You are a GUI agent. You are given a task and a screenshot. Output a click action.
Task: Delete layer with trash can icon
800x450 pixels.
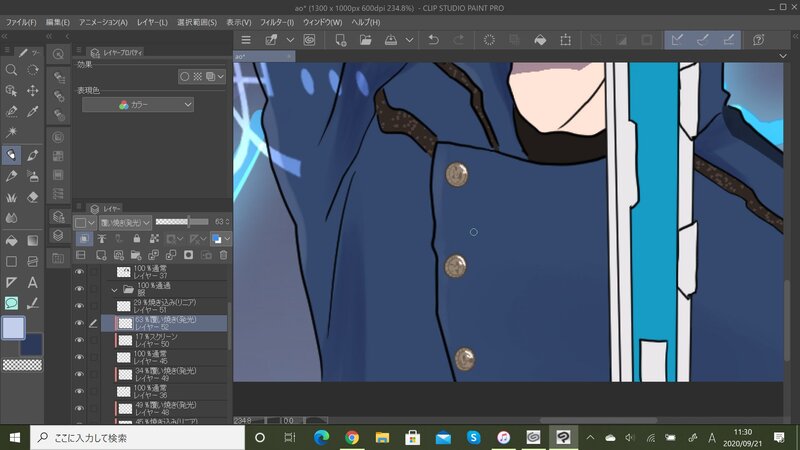coord(223,255)
